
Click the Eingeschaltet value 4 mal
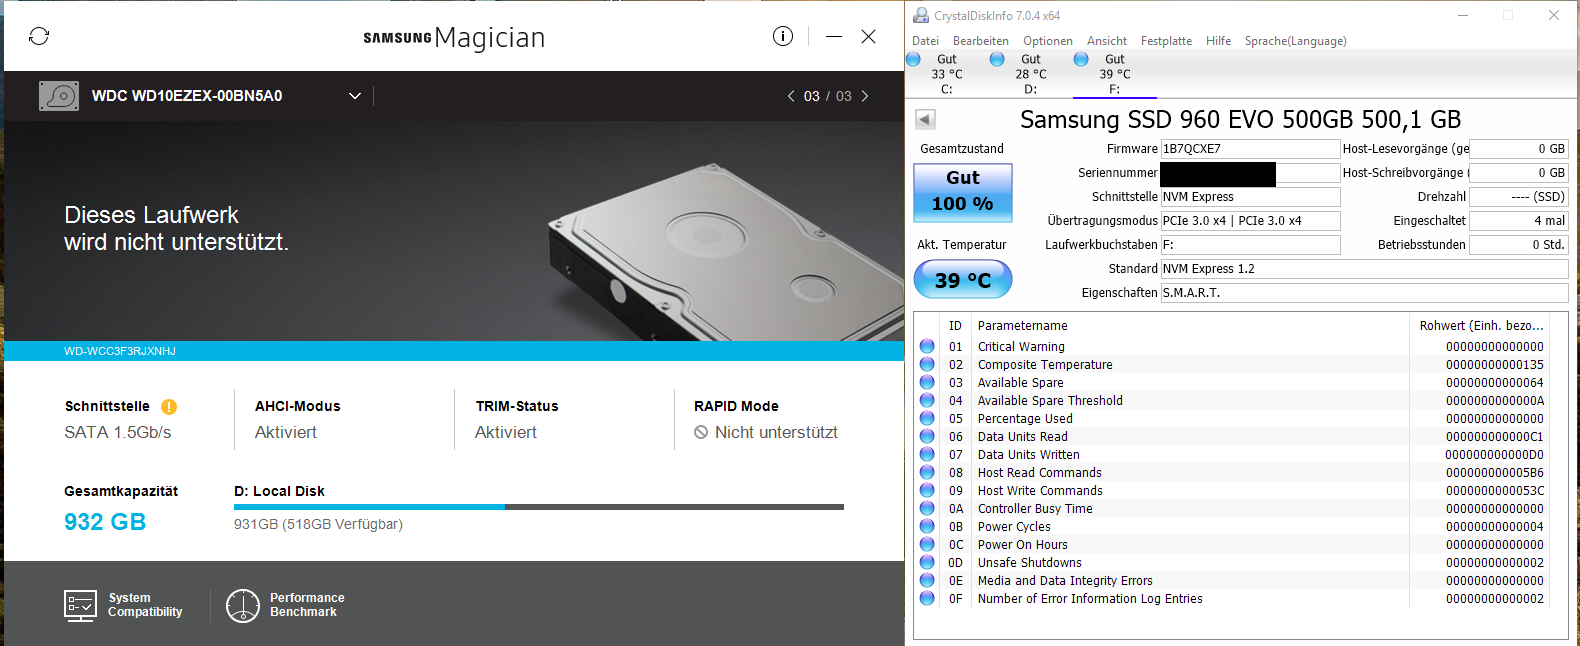(x=1518, y=221)
